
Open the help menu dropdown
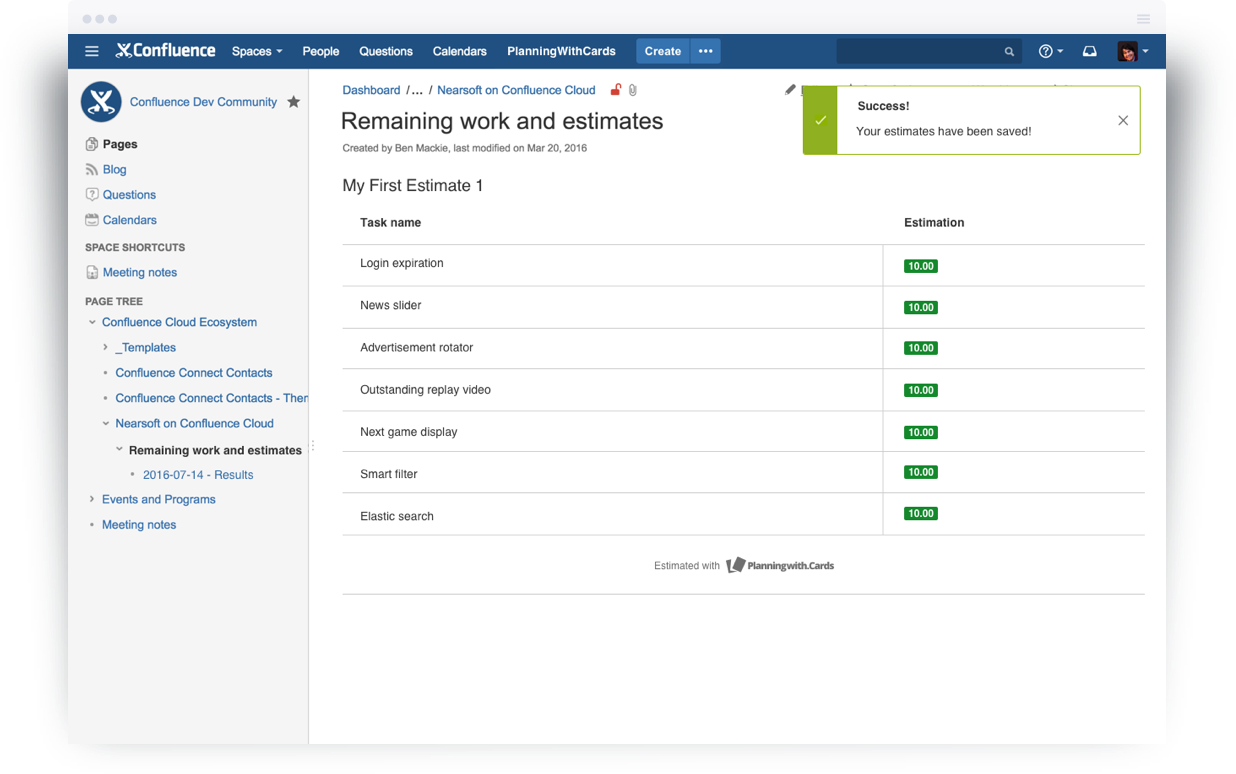(1050, 51)
